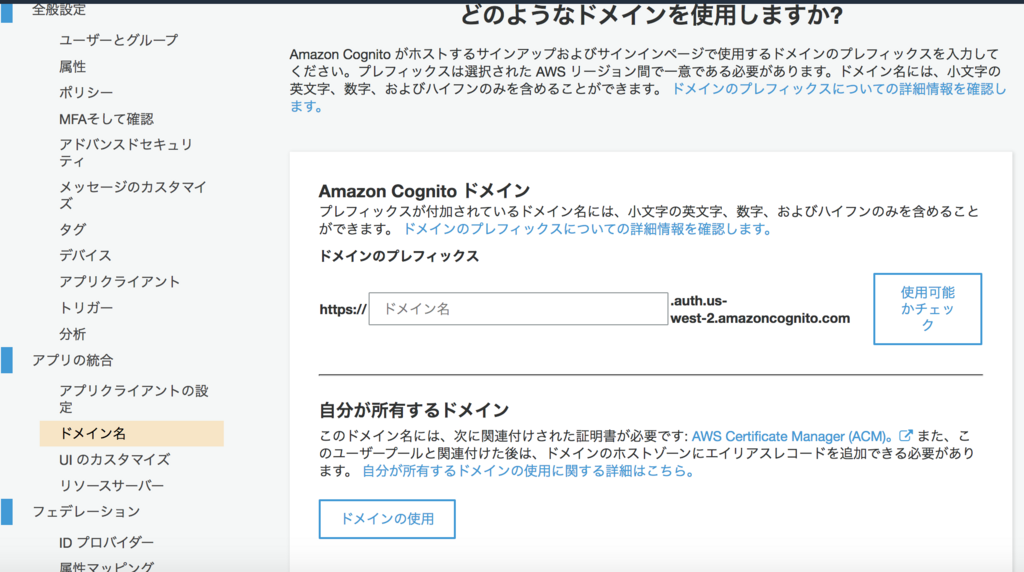
Task: Go to リソースサーバー page
Action: point(112,486)
